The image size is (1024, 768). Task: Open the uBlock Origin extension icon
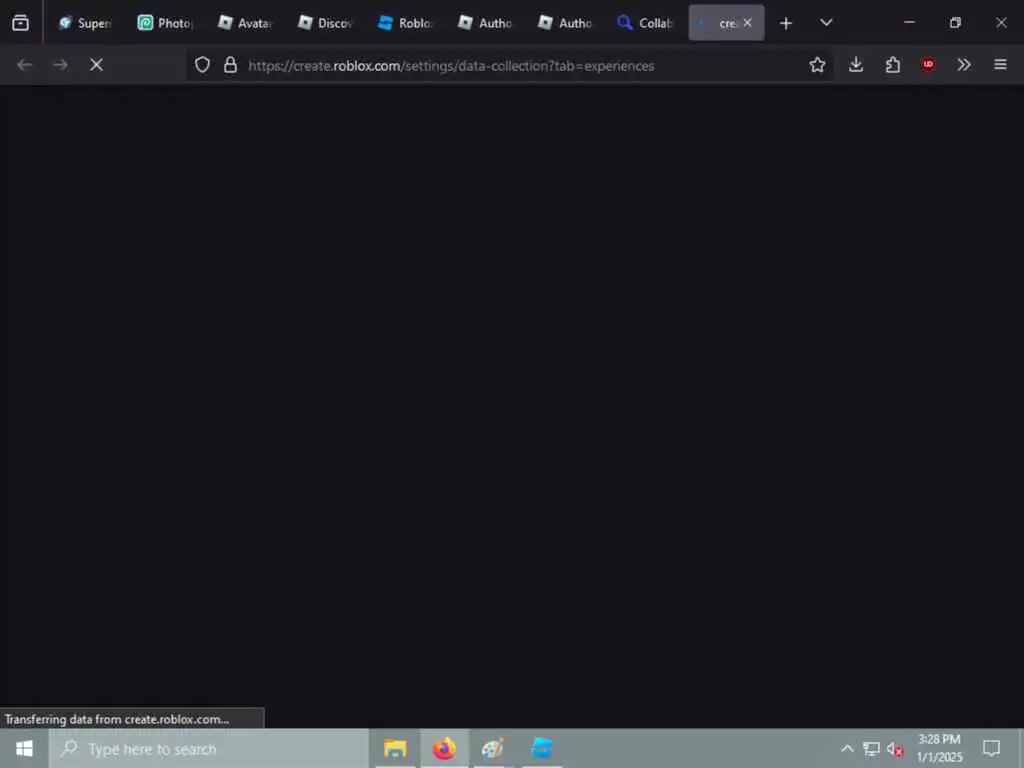click(x=928, y=65)
